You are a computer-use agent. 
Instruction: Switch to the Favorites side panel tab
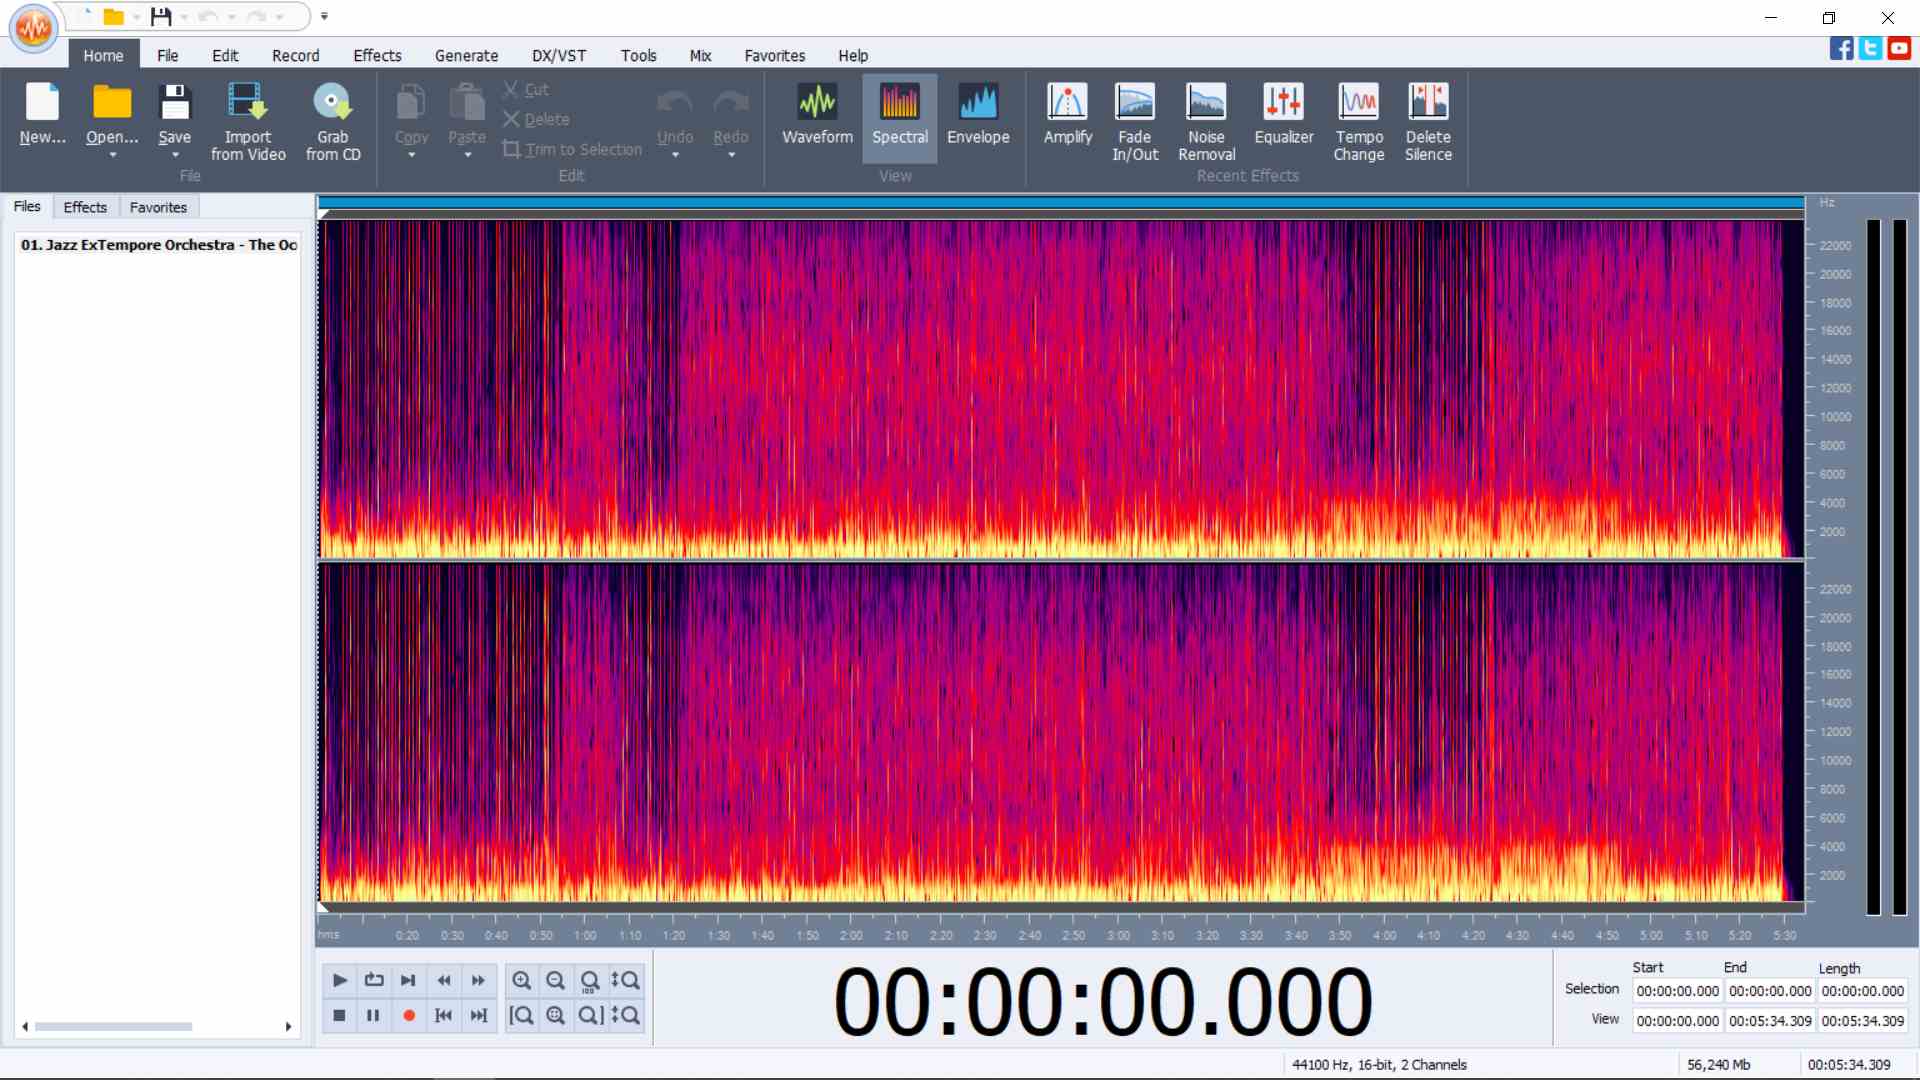click(158, 207)
